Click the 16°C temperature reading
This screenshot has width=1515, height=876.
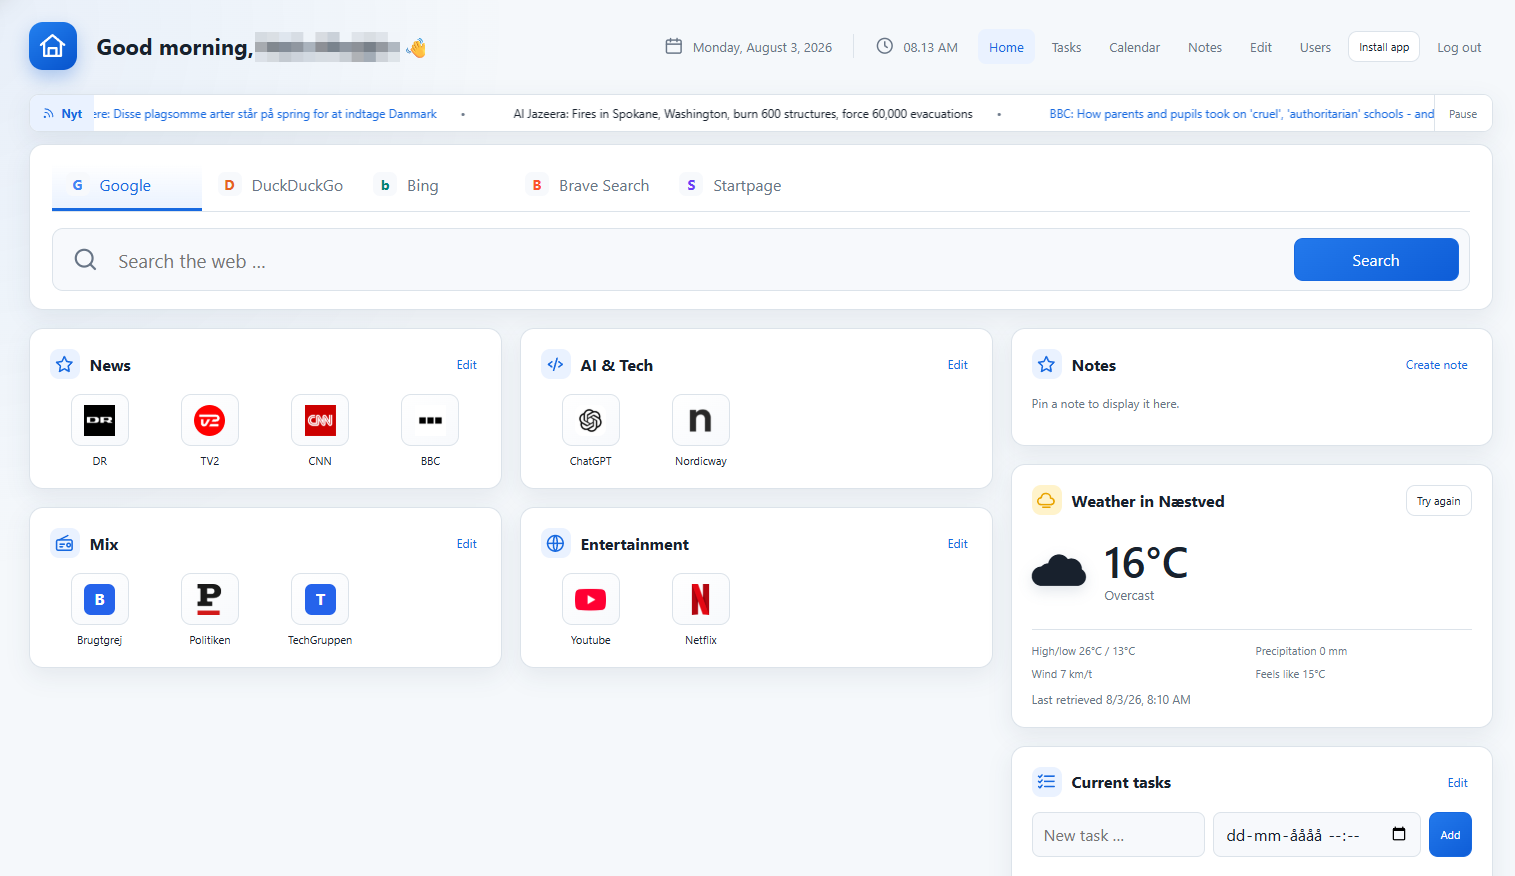click(1146, 563)
